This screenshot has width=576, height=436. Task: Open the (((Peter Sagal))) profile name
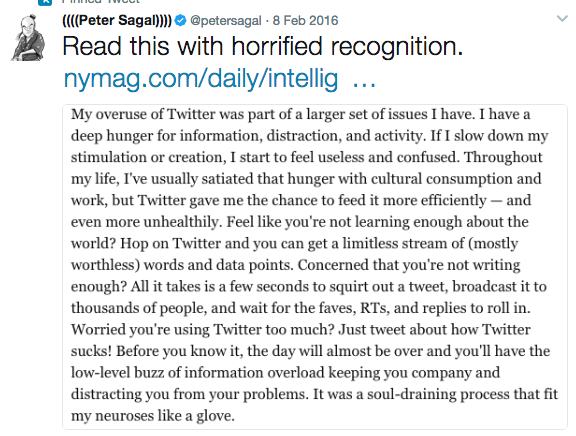(x=117, y=21)
